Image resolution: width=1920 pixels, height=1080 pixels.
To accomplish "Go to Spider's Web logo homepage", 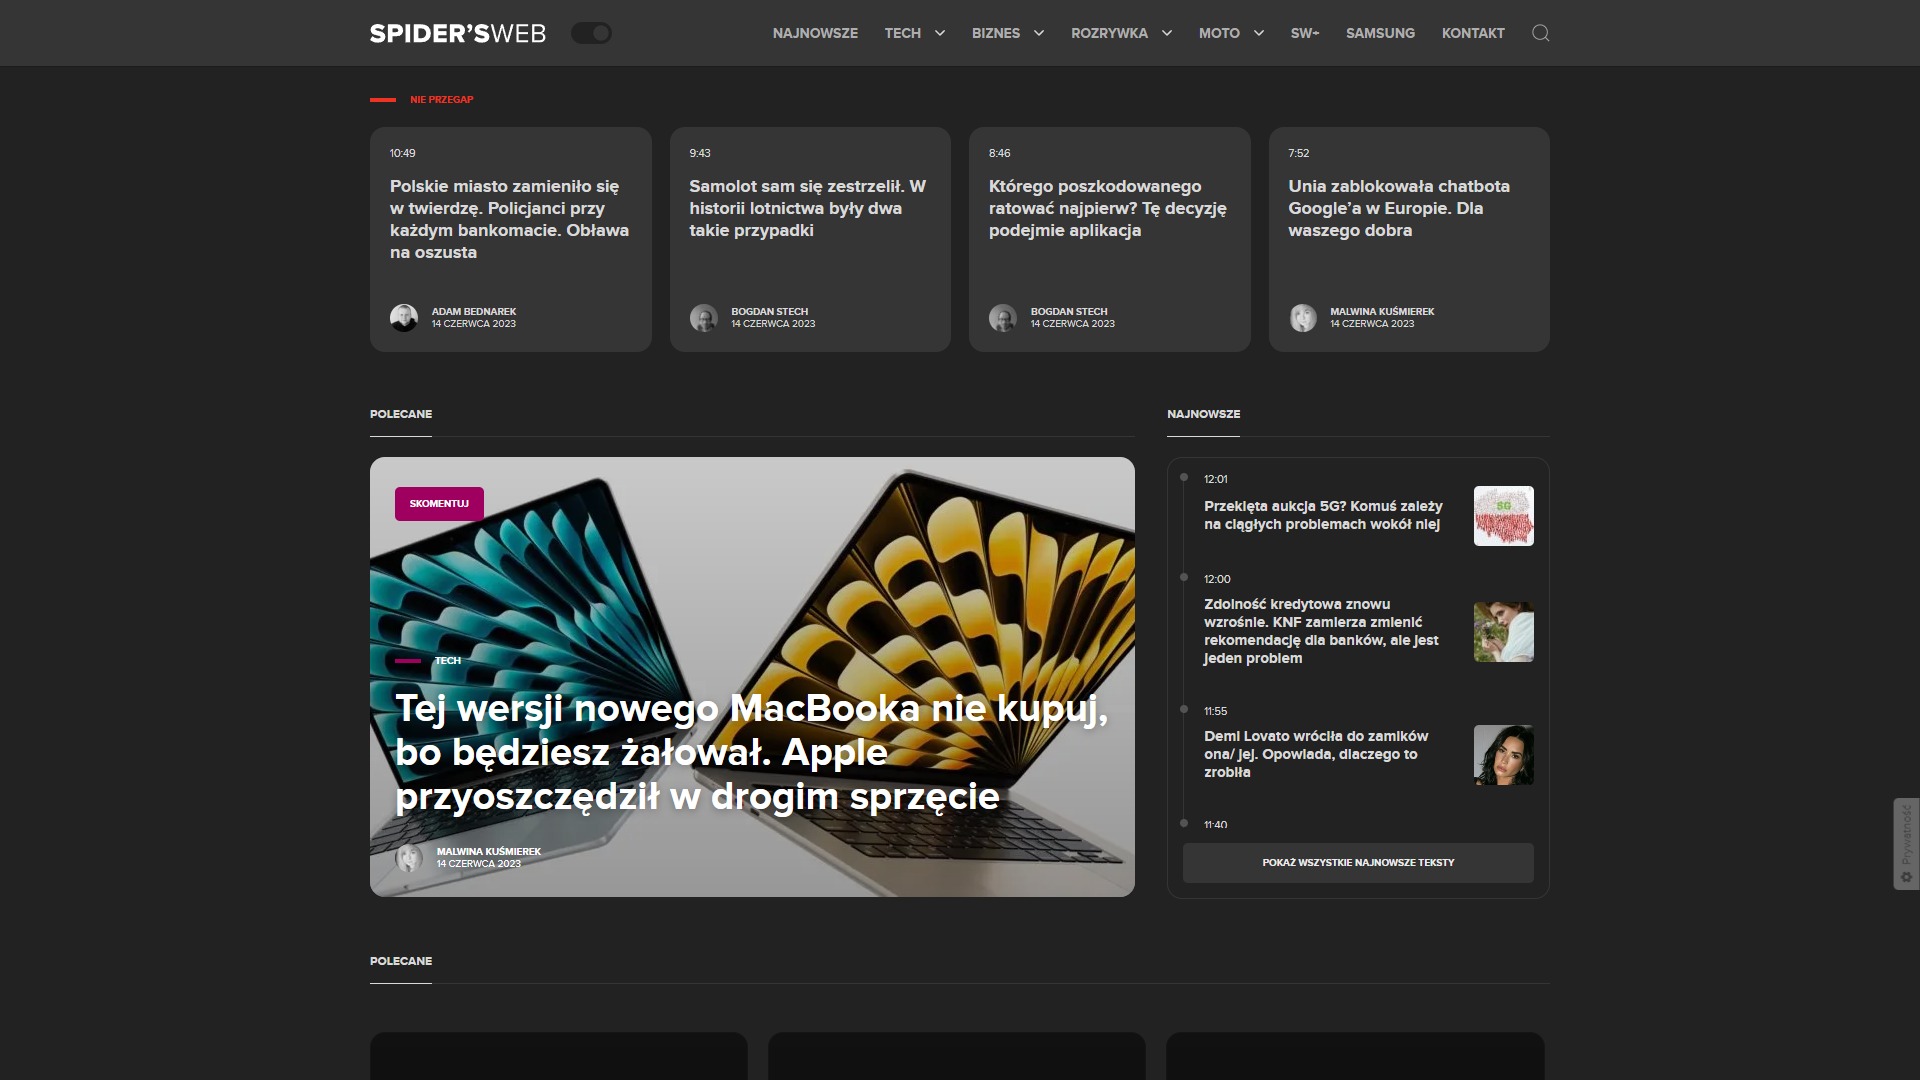I will tap(458, 33).
